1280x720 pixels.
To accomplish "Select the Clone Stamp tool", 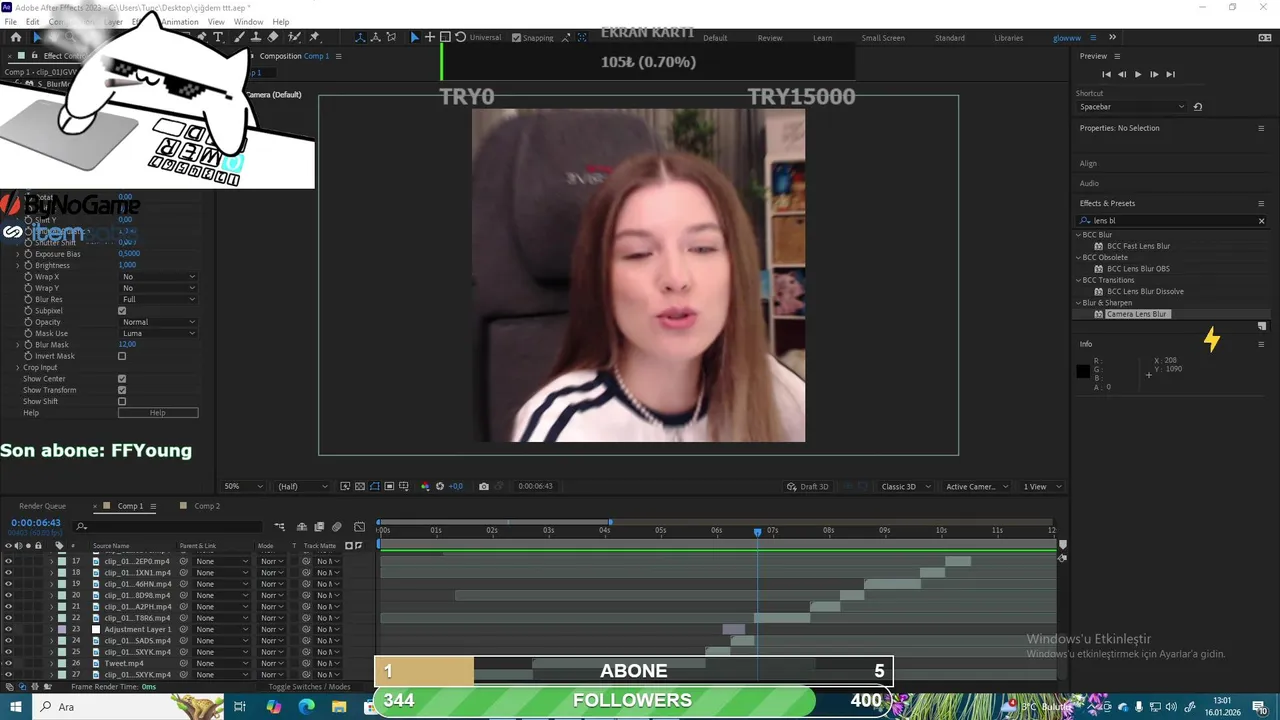I will [255, 37].
